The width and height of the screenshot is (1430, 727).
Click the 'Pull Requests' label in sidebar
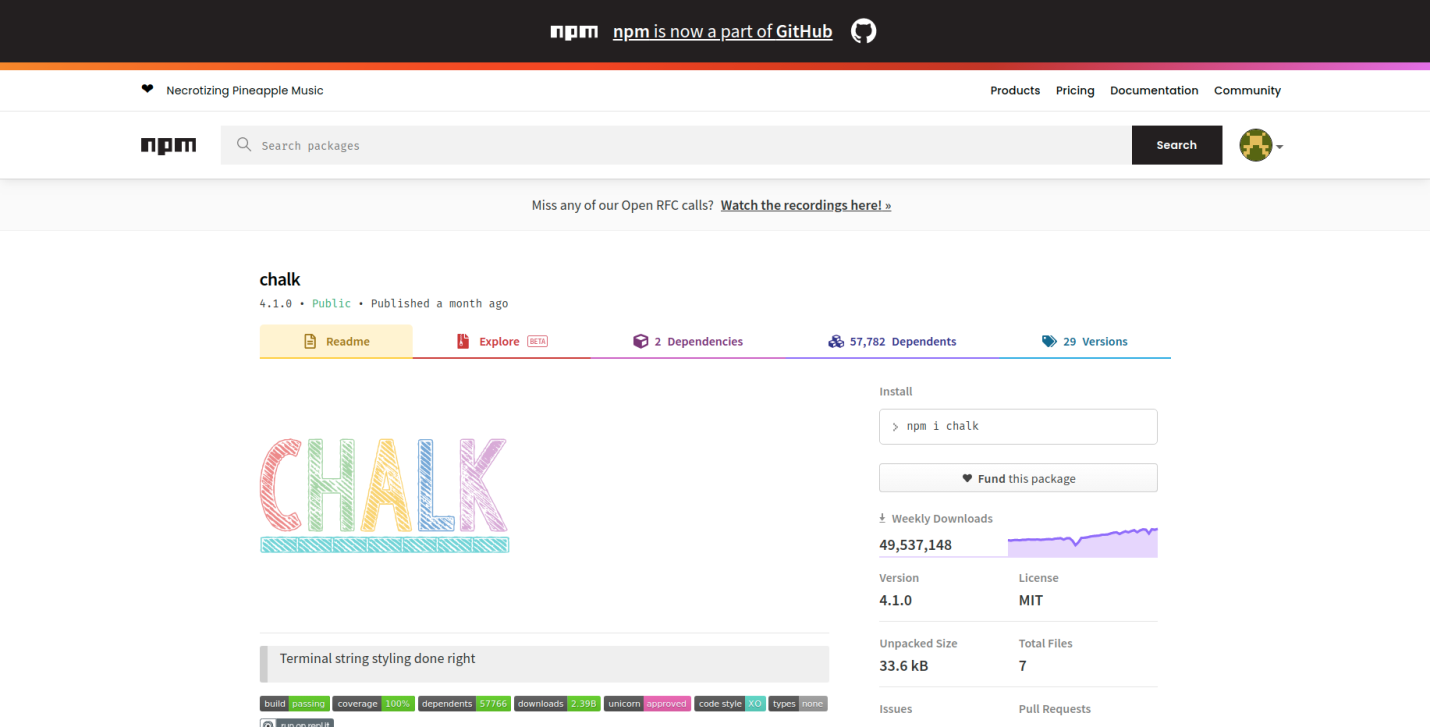1055,709
